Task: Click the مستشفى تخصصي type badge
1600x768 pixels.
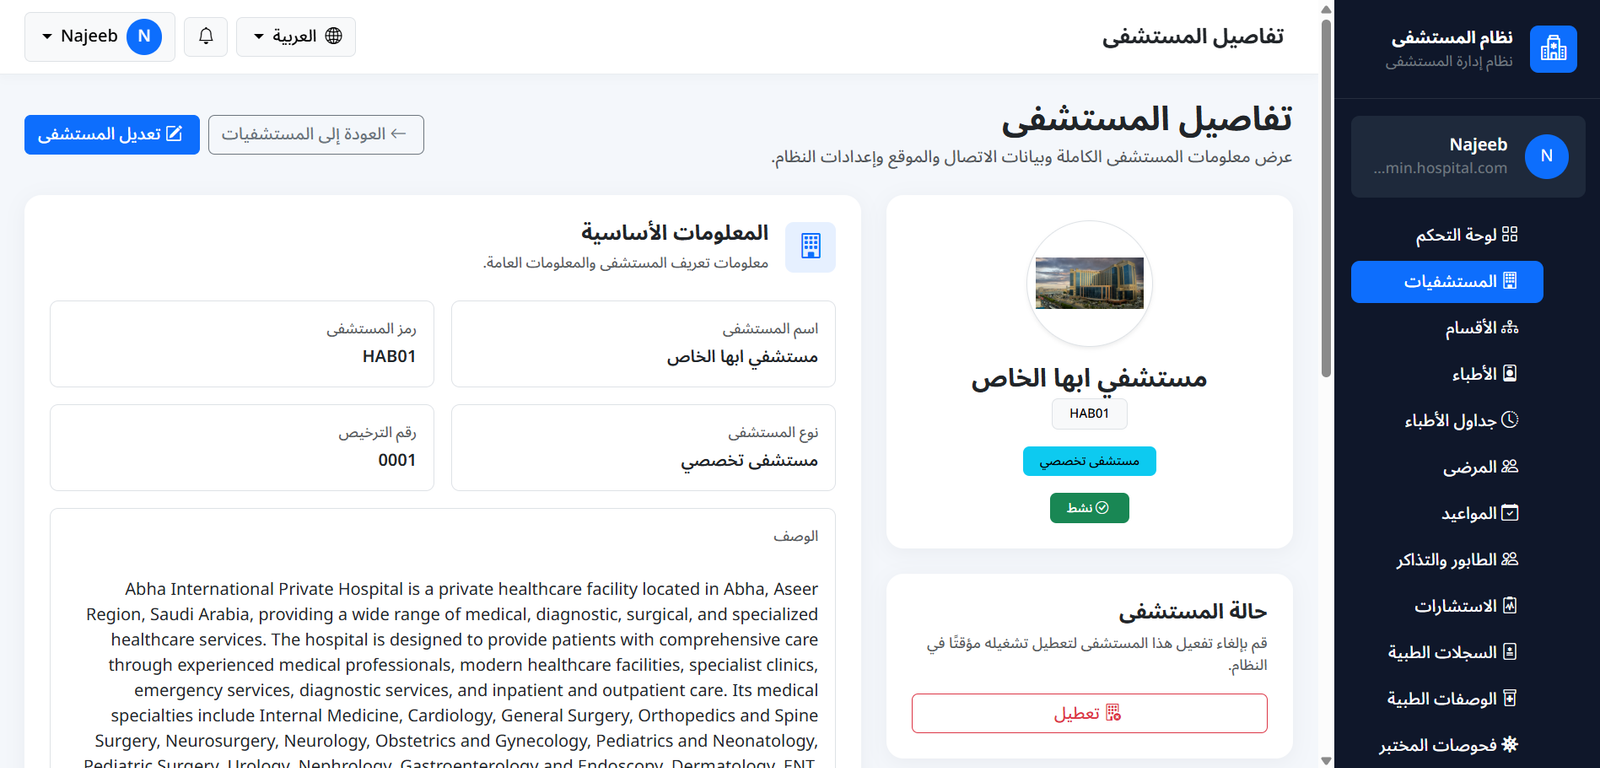Action: tap(1089, 461)
